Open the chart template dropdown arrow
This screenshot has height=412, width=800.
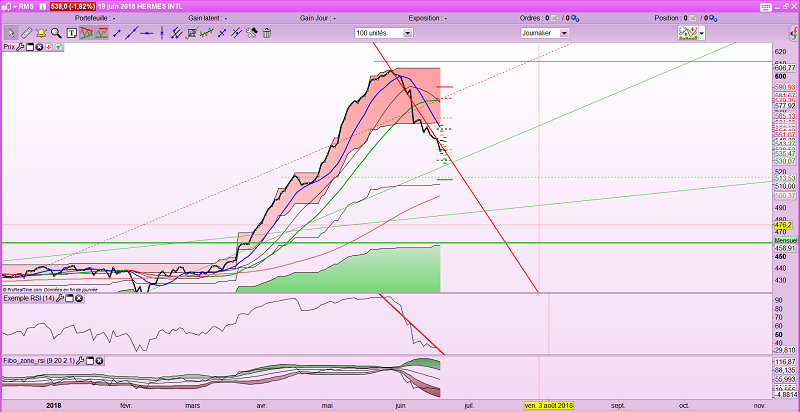tap(702, 33)
